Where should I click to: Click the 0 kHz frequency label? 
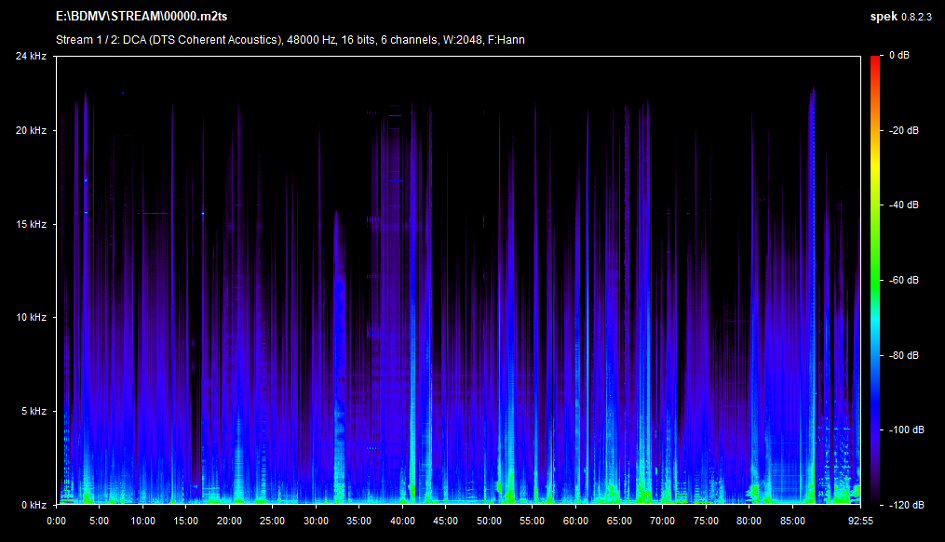pyautogui.click(x=33, y=505)
